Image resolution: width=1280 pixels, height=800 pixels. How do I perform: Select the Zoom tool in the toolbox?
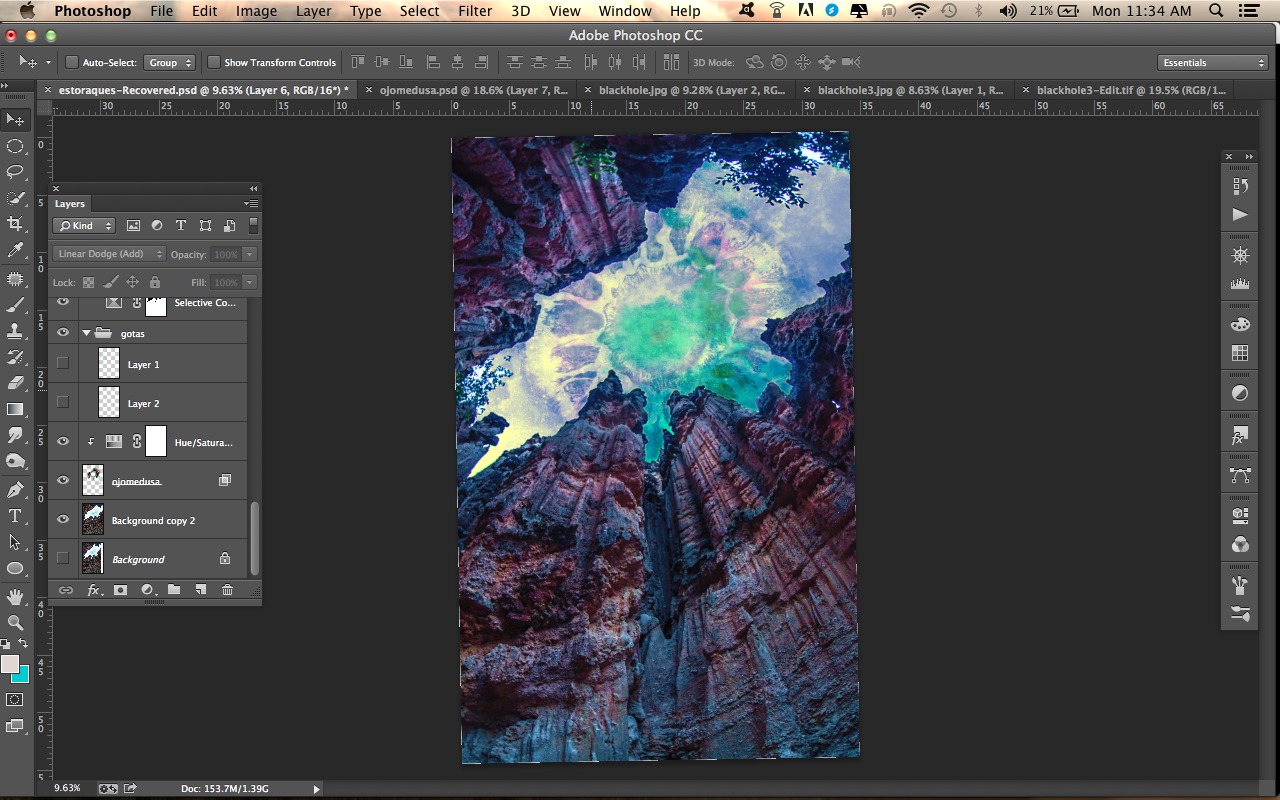click(x=16, y=622)
